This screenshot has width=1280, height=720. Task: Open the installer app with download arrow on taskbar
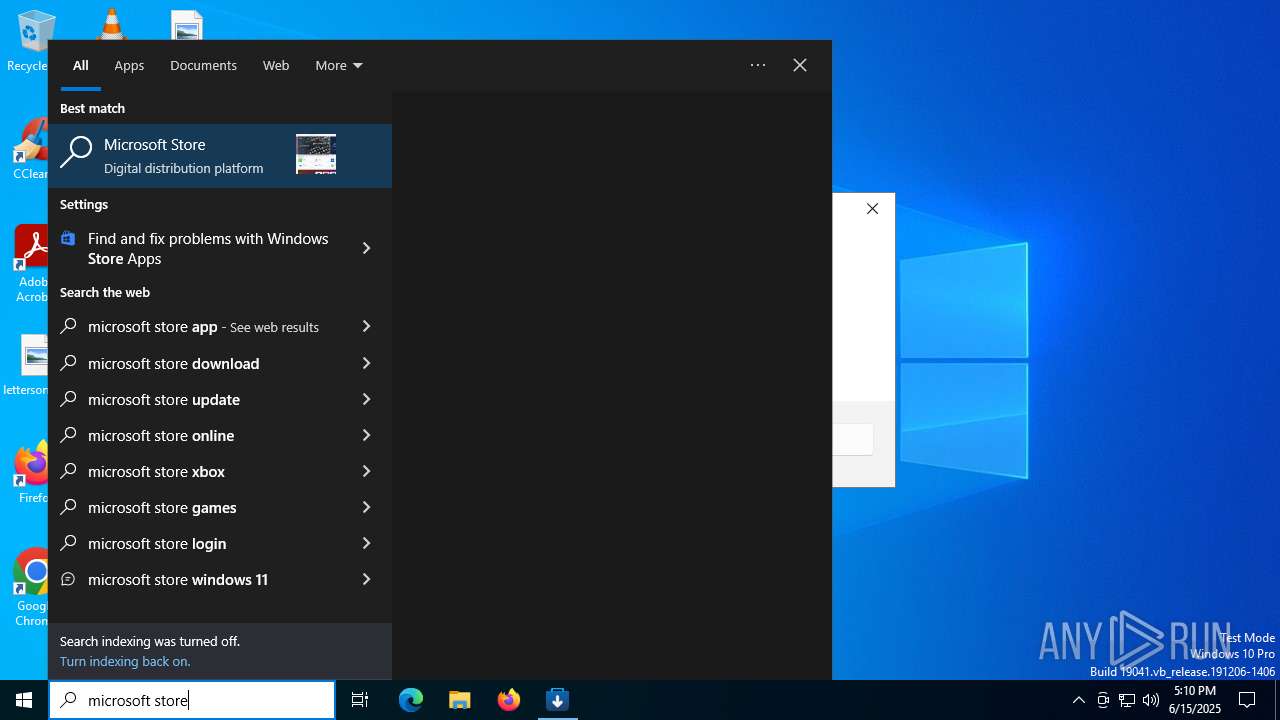click(x=558, y=700)
